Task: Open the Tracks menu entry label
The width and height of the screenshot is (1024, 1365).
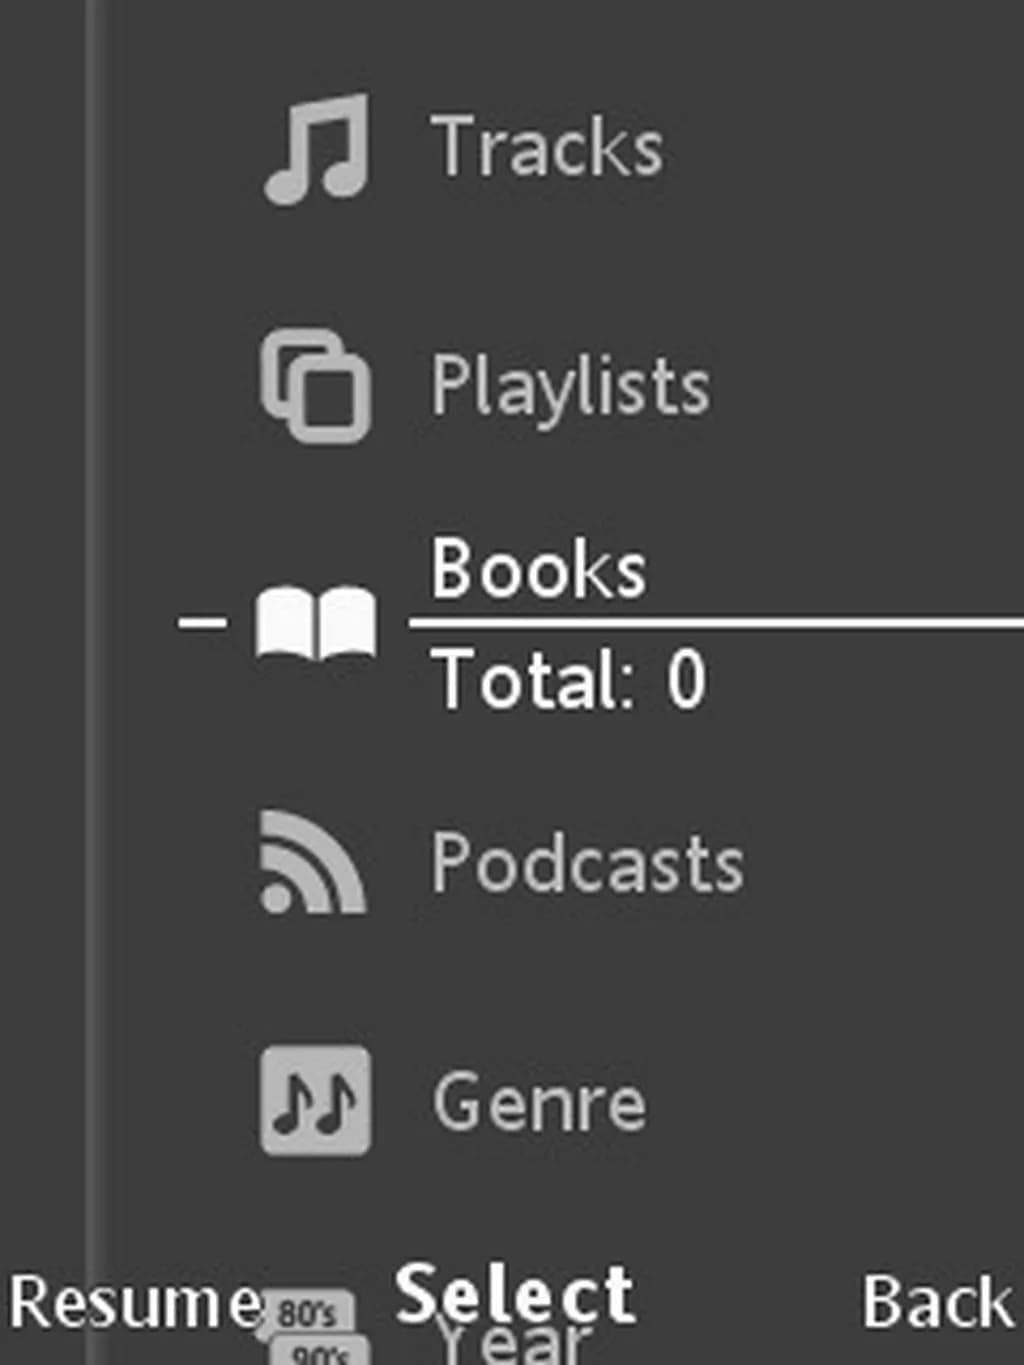Action: (x=546, y=148)
